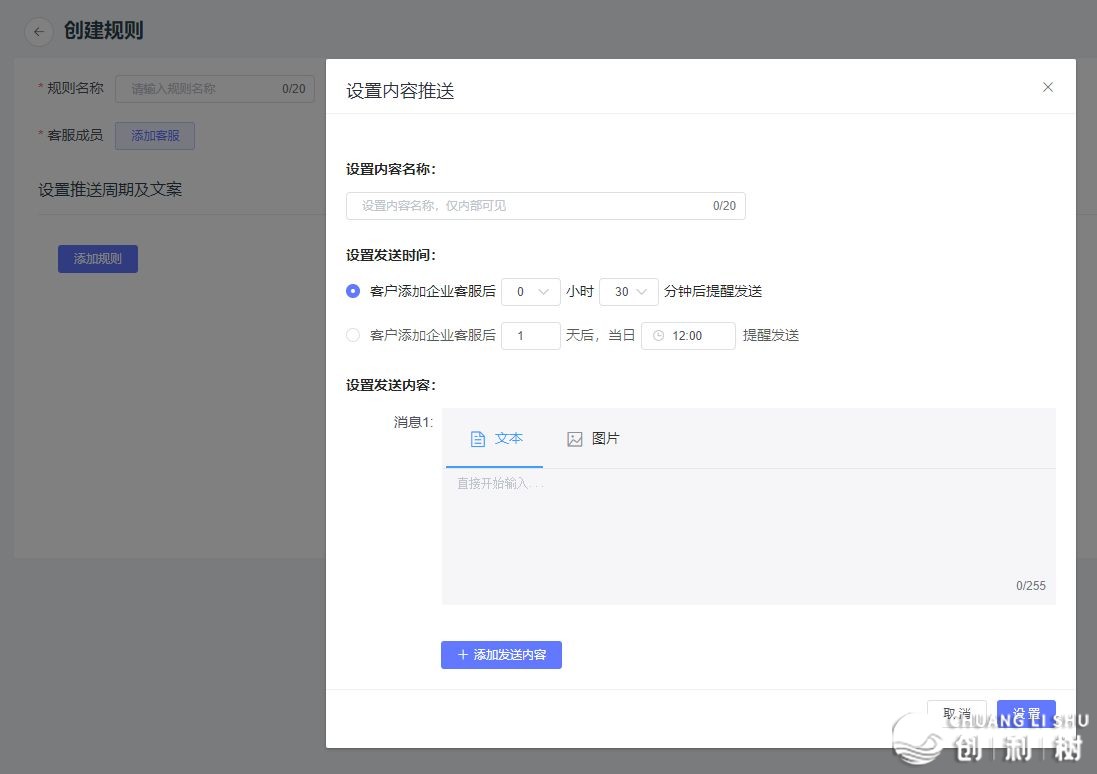Click the picture icon in 图片 tab
This screenshot has width=1097, height=774.
coord(574,439)
